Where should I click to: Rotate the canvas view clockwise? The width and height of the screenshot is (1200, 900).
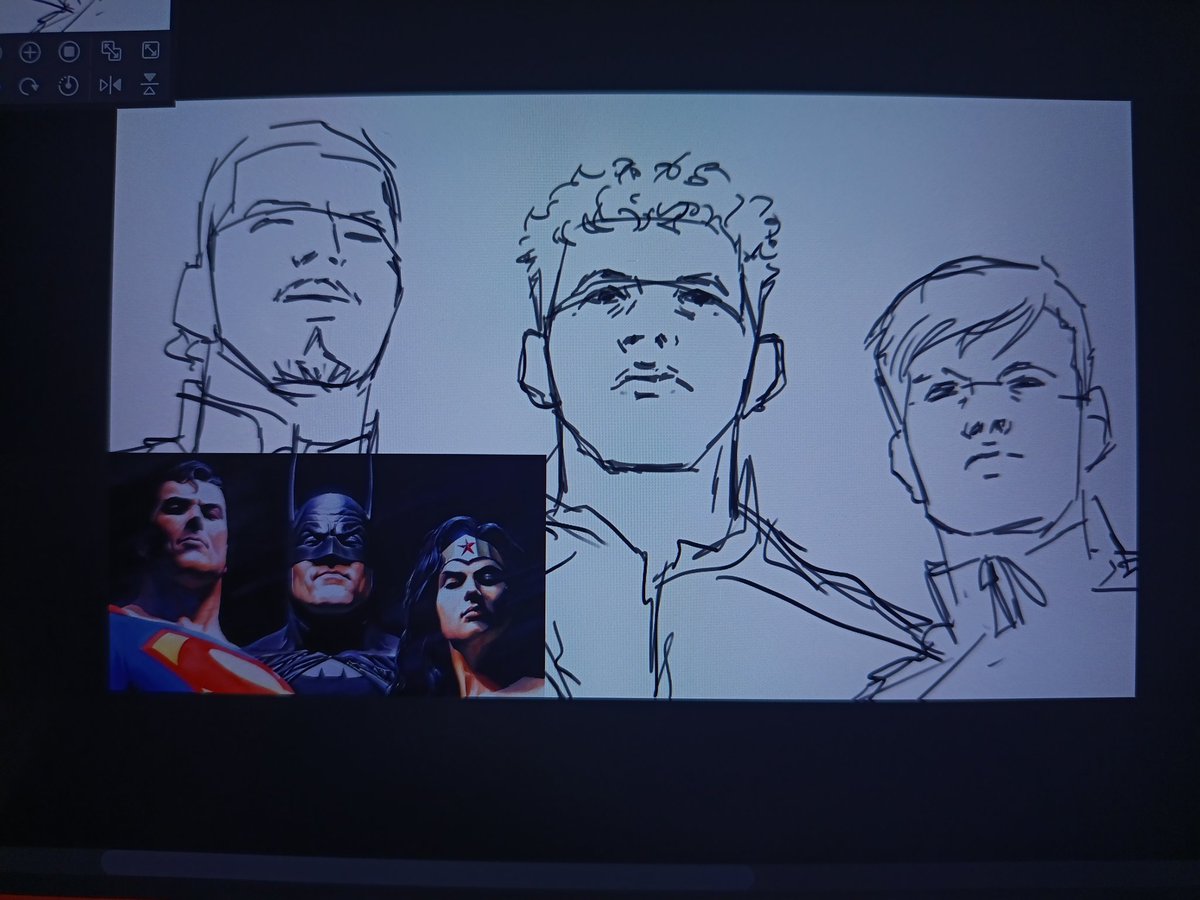(x=29, y=86)
